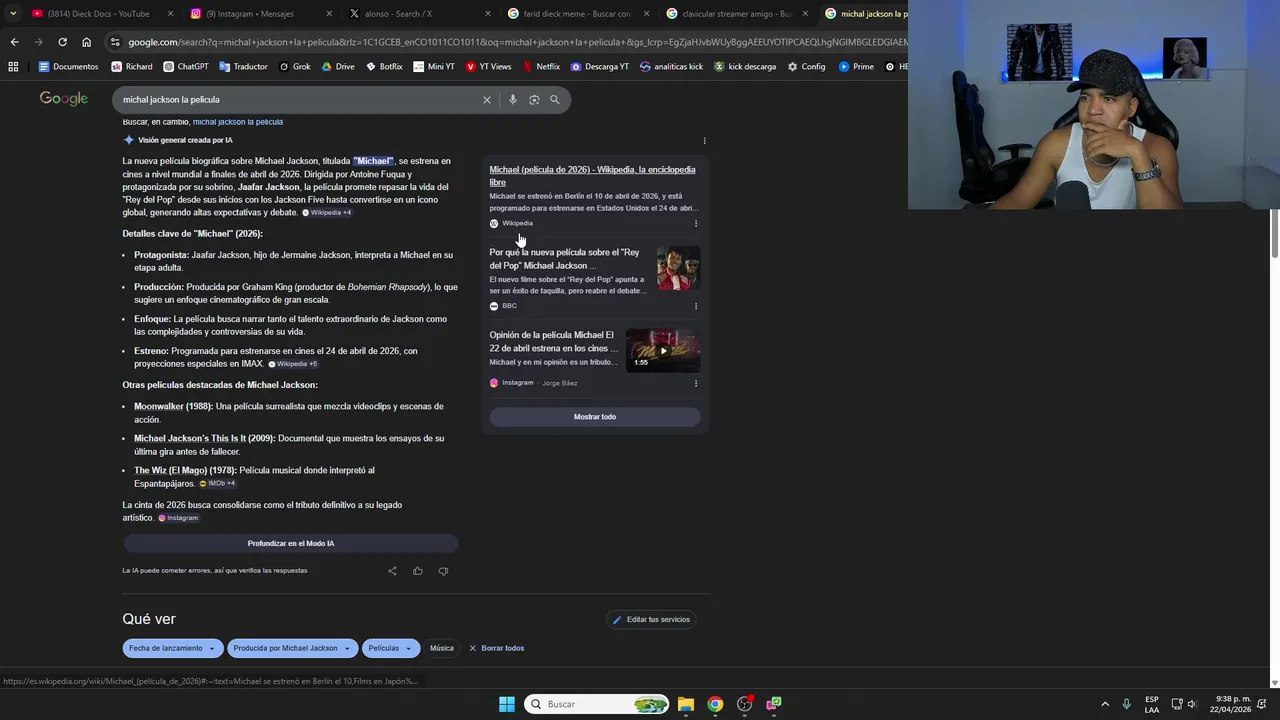Viewport: 1280px width, 720px height.
Task: Open the Traductor bookmark
Action: point(243,67)
